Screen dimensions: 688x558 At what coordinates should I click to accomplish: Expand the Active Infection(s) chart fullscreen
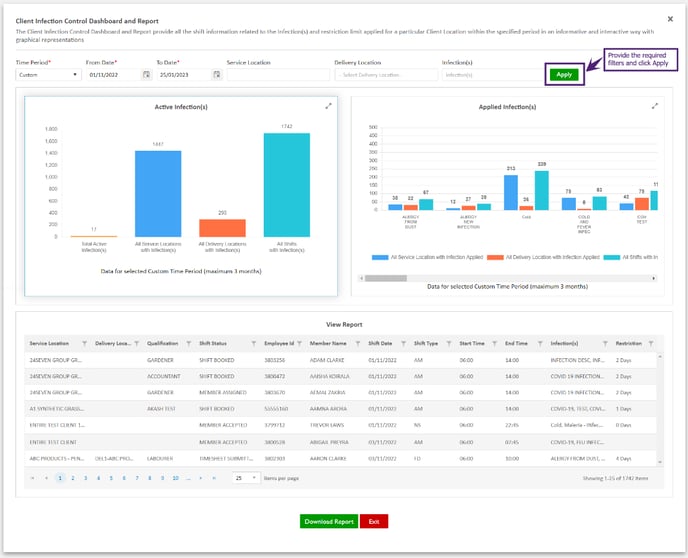(x=328, y=106)
